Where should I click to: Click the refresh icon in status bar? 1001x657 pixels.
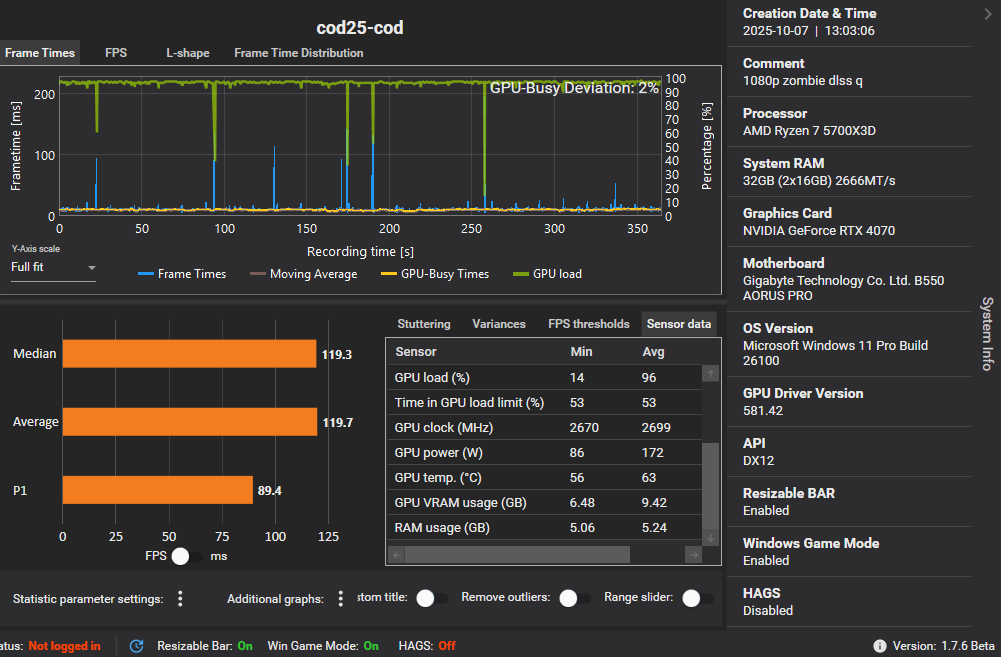click(137, 646)
